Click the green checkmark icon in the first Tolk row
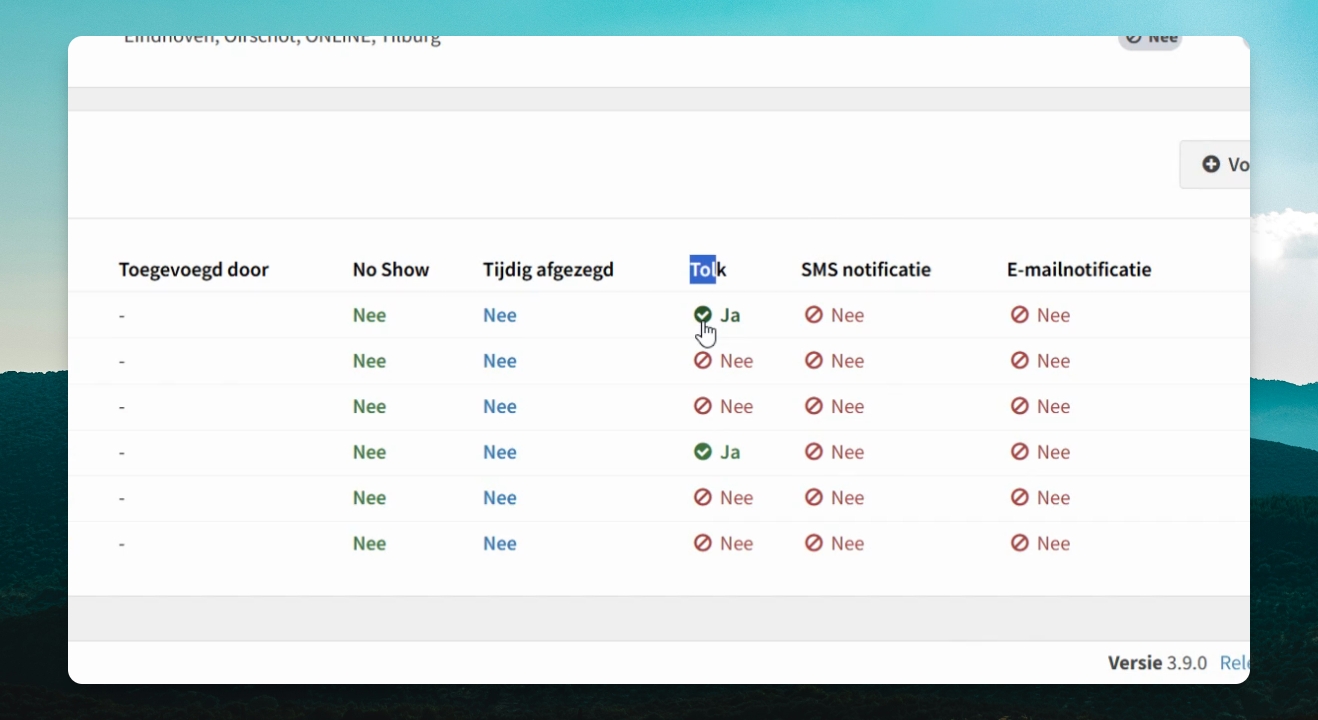The image size is (1318, 720). point(703,315)
